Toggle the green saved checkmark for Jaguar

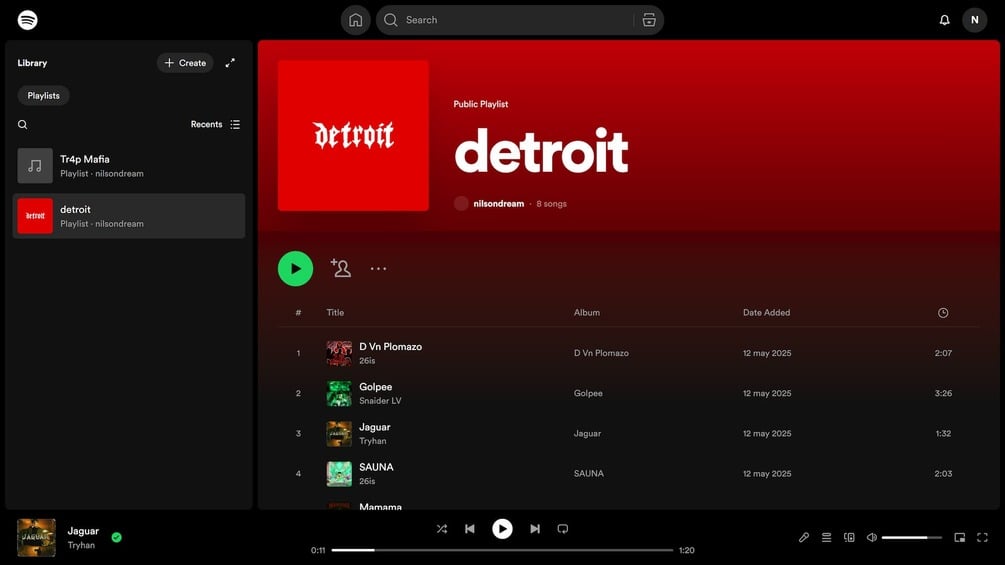pyautogui.click(x=117, y=537)
